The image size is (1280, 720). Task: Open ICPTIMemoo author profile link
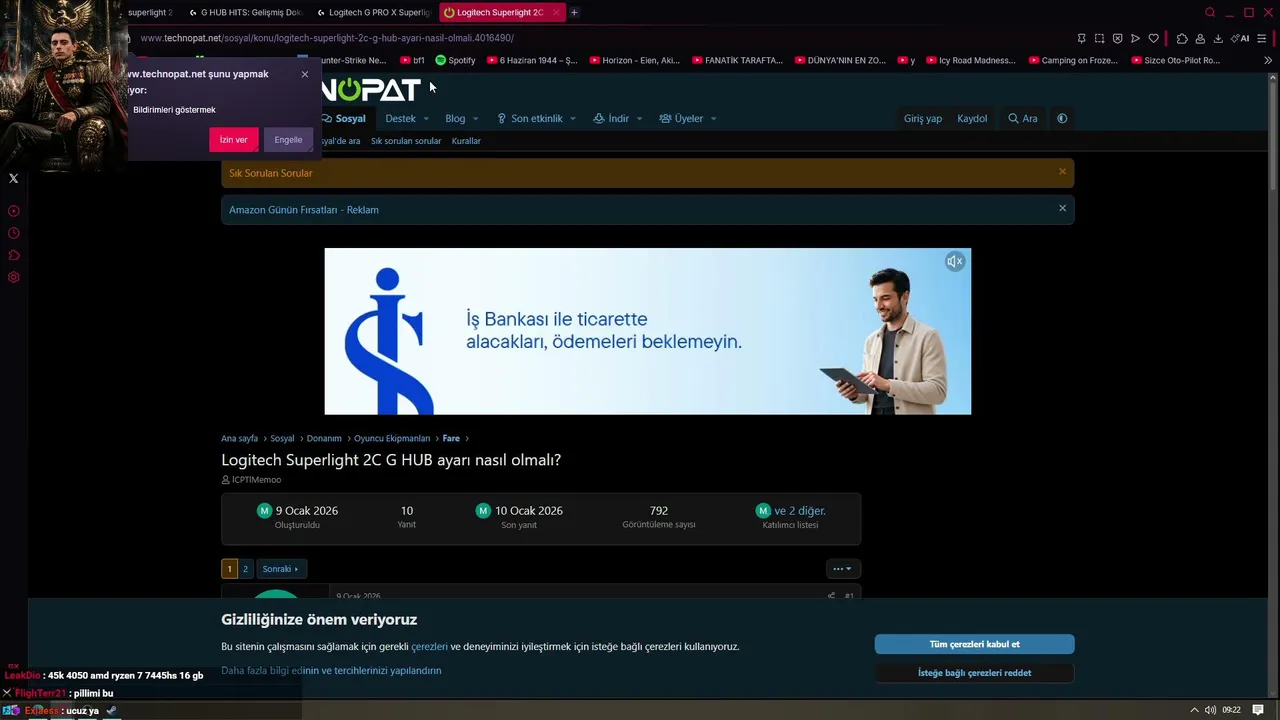256,480
